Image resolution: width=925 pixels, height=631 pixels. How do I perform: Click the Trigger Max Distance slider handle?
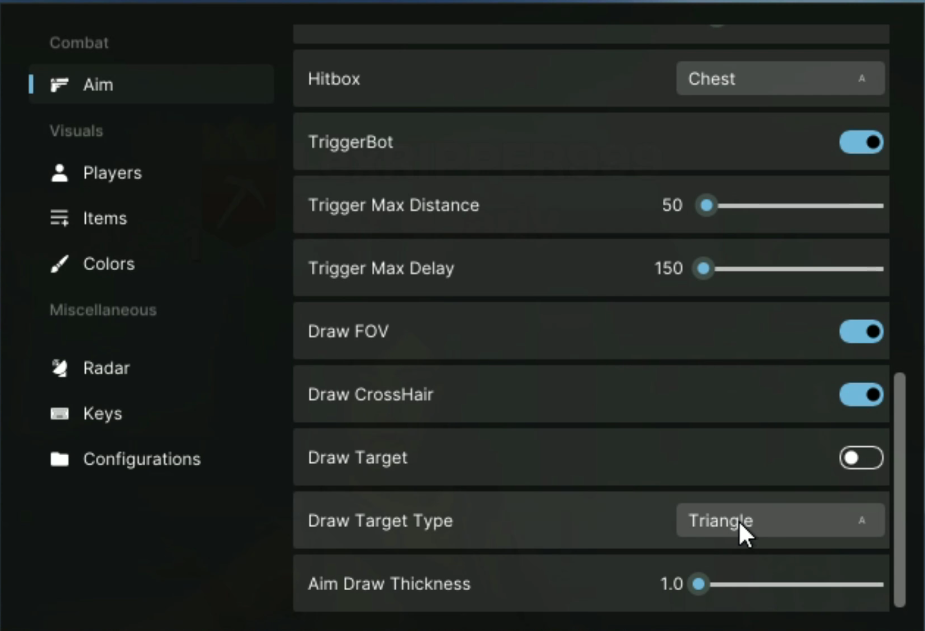tap(706, 205)
